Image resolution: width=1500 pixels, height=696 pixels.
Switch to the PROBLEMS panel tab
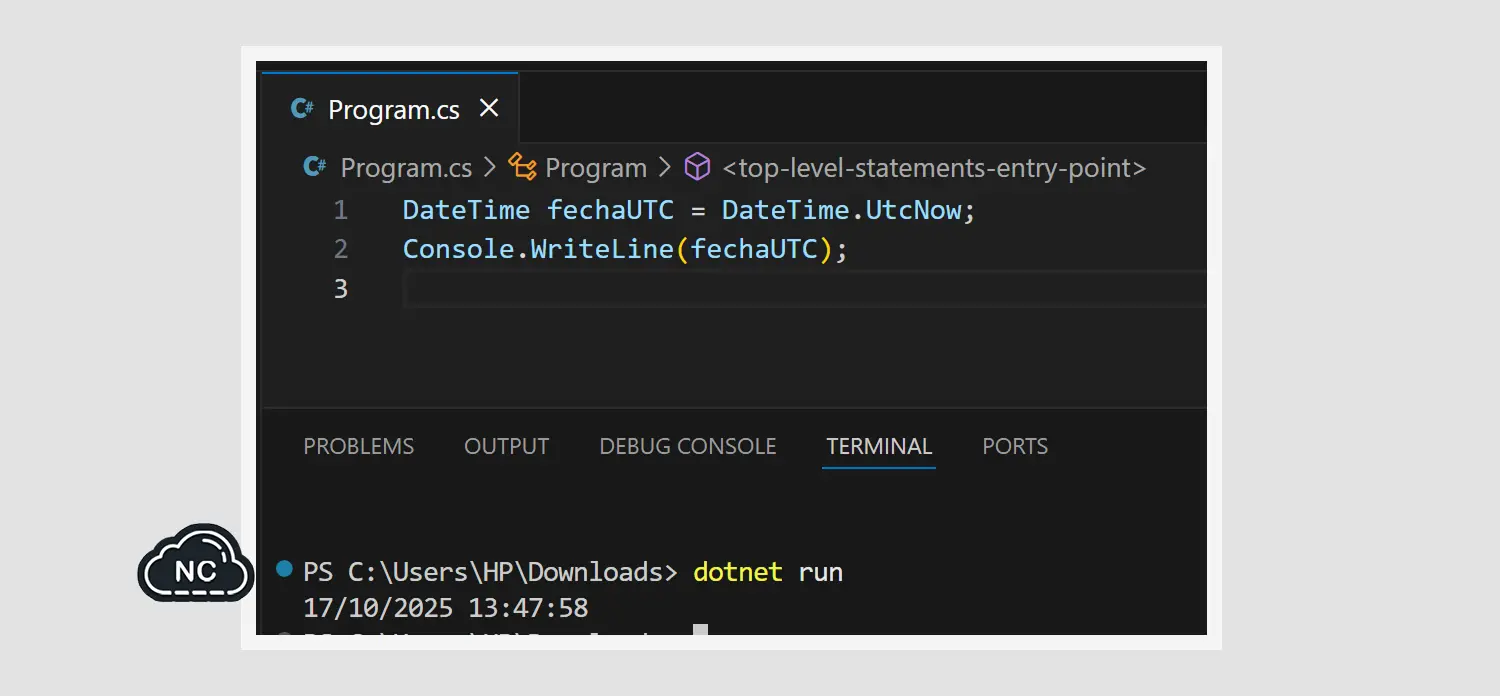(358, 446)
